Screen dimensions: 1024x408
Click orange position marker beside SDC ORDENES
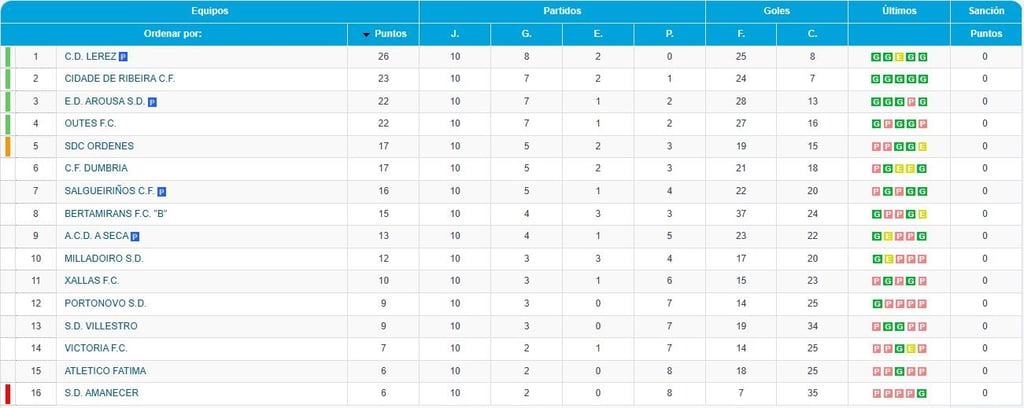pos(8,146)
